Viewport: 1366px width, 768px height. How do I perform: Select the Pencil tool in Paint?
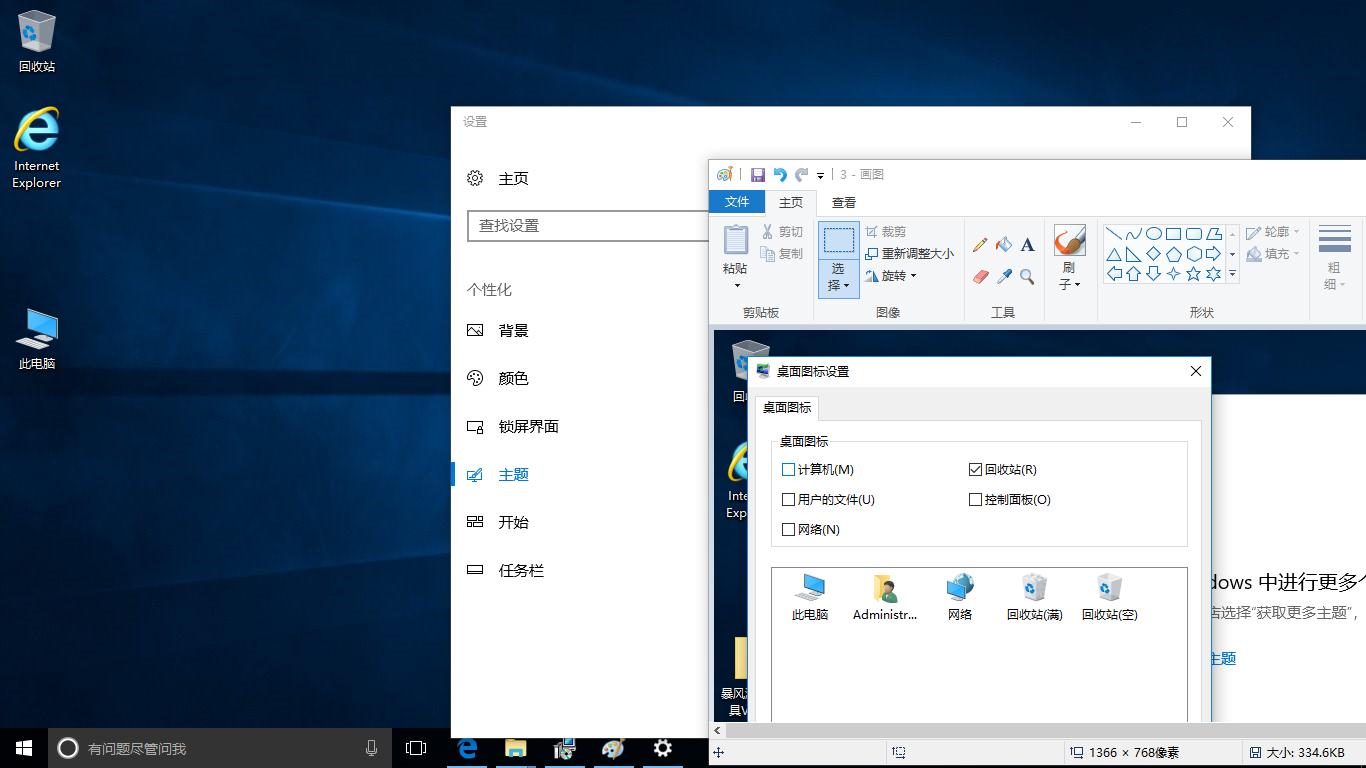click(979, 243)
